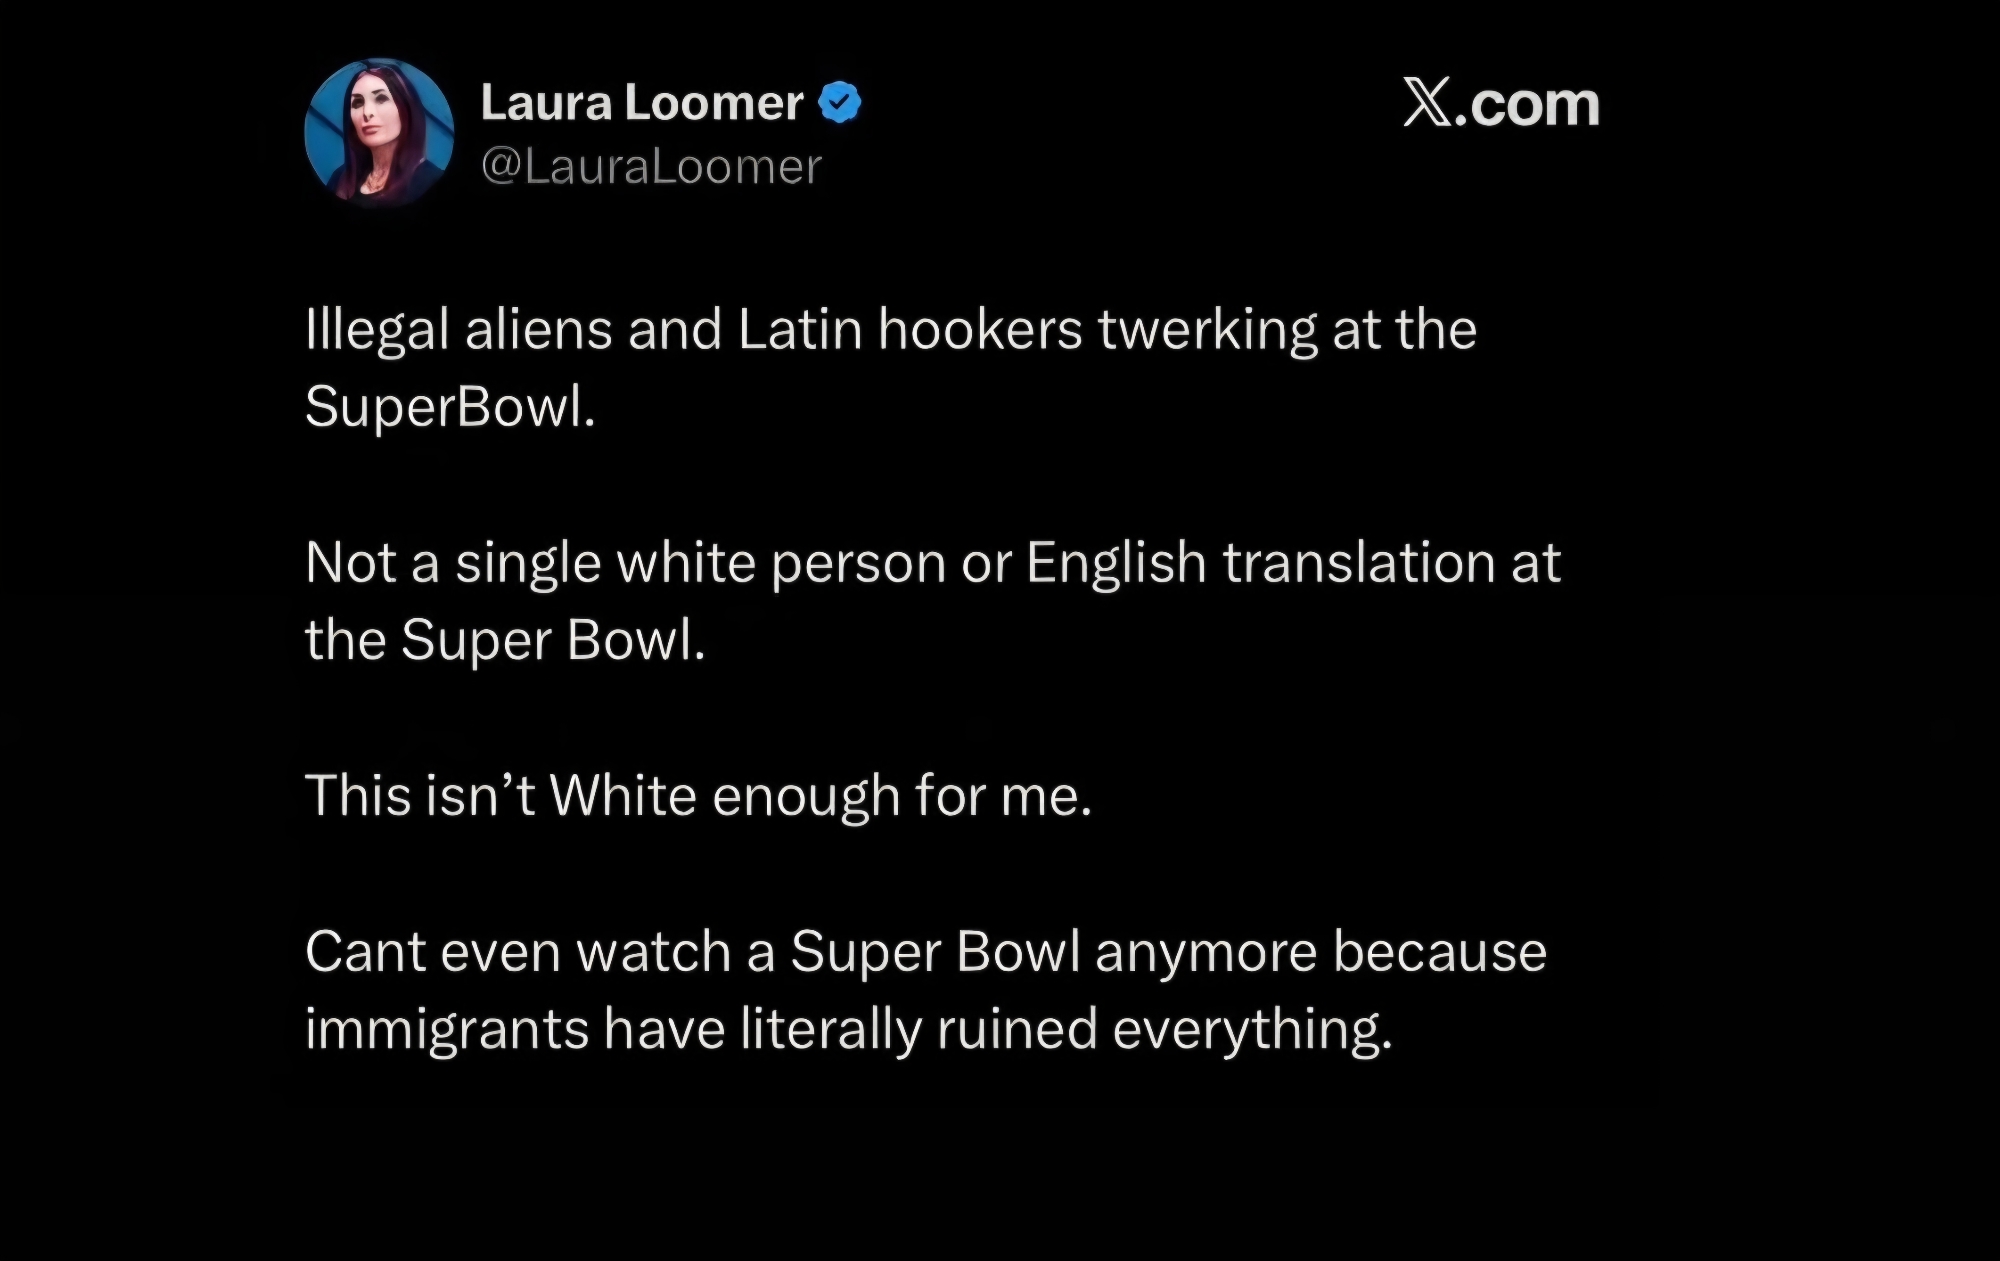
Task: Open the Laura Loomer display name
Action: [x=641, y=103]
